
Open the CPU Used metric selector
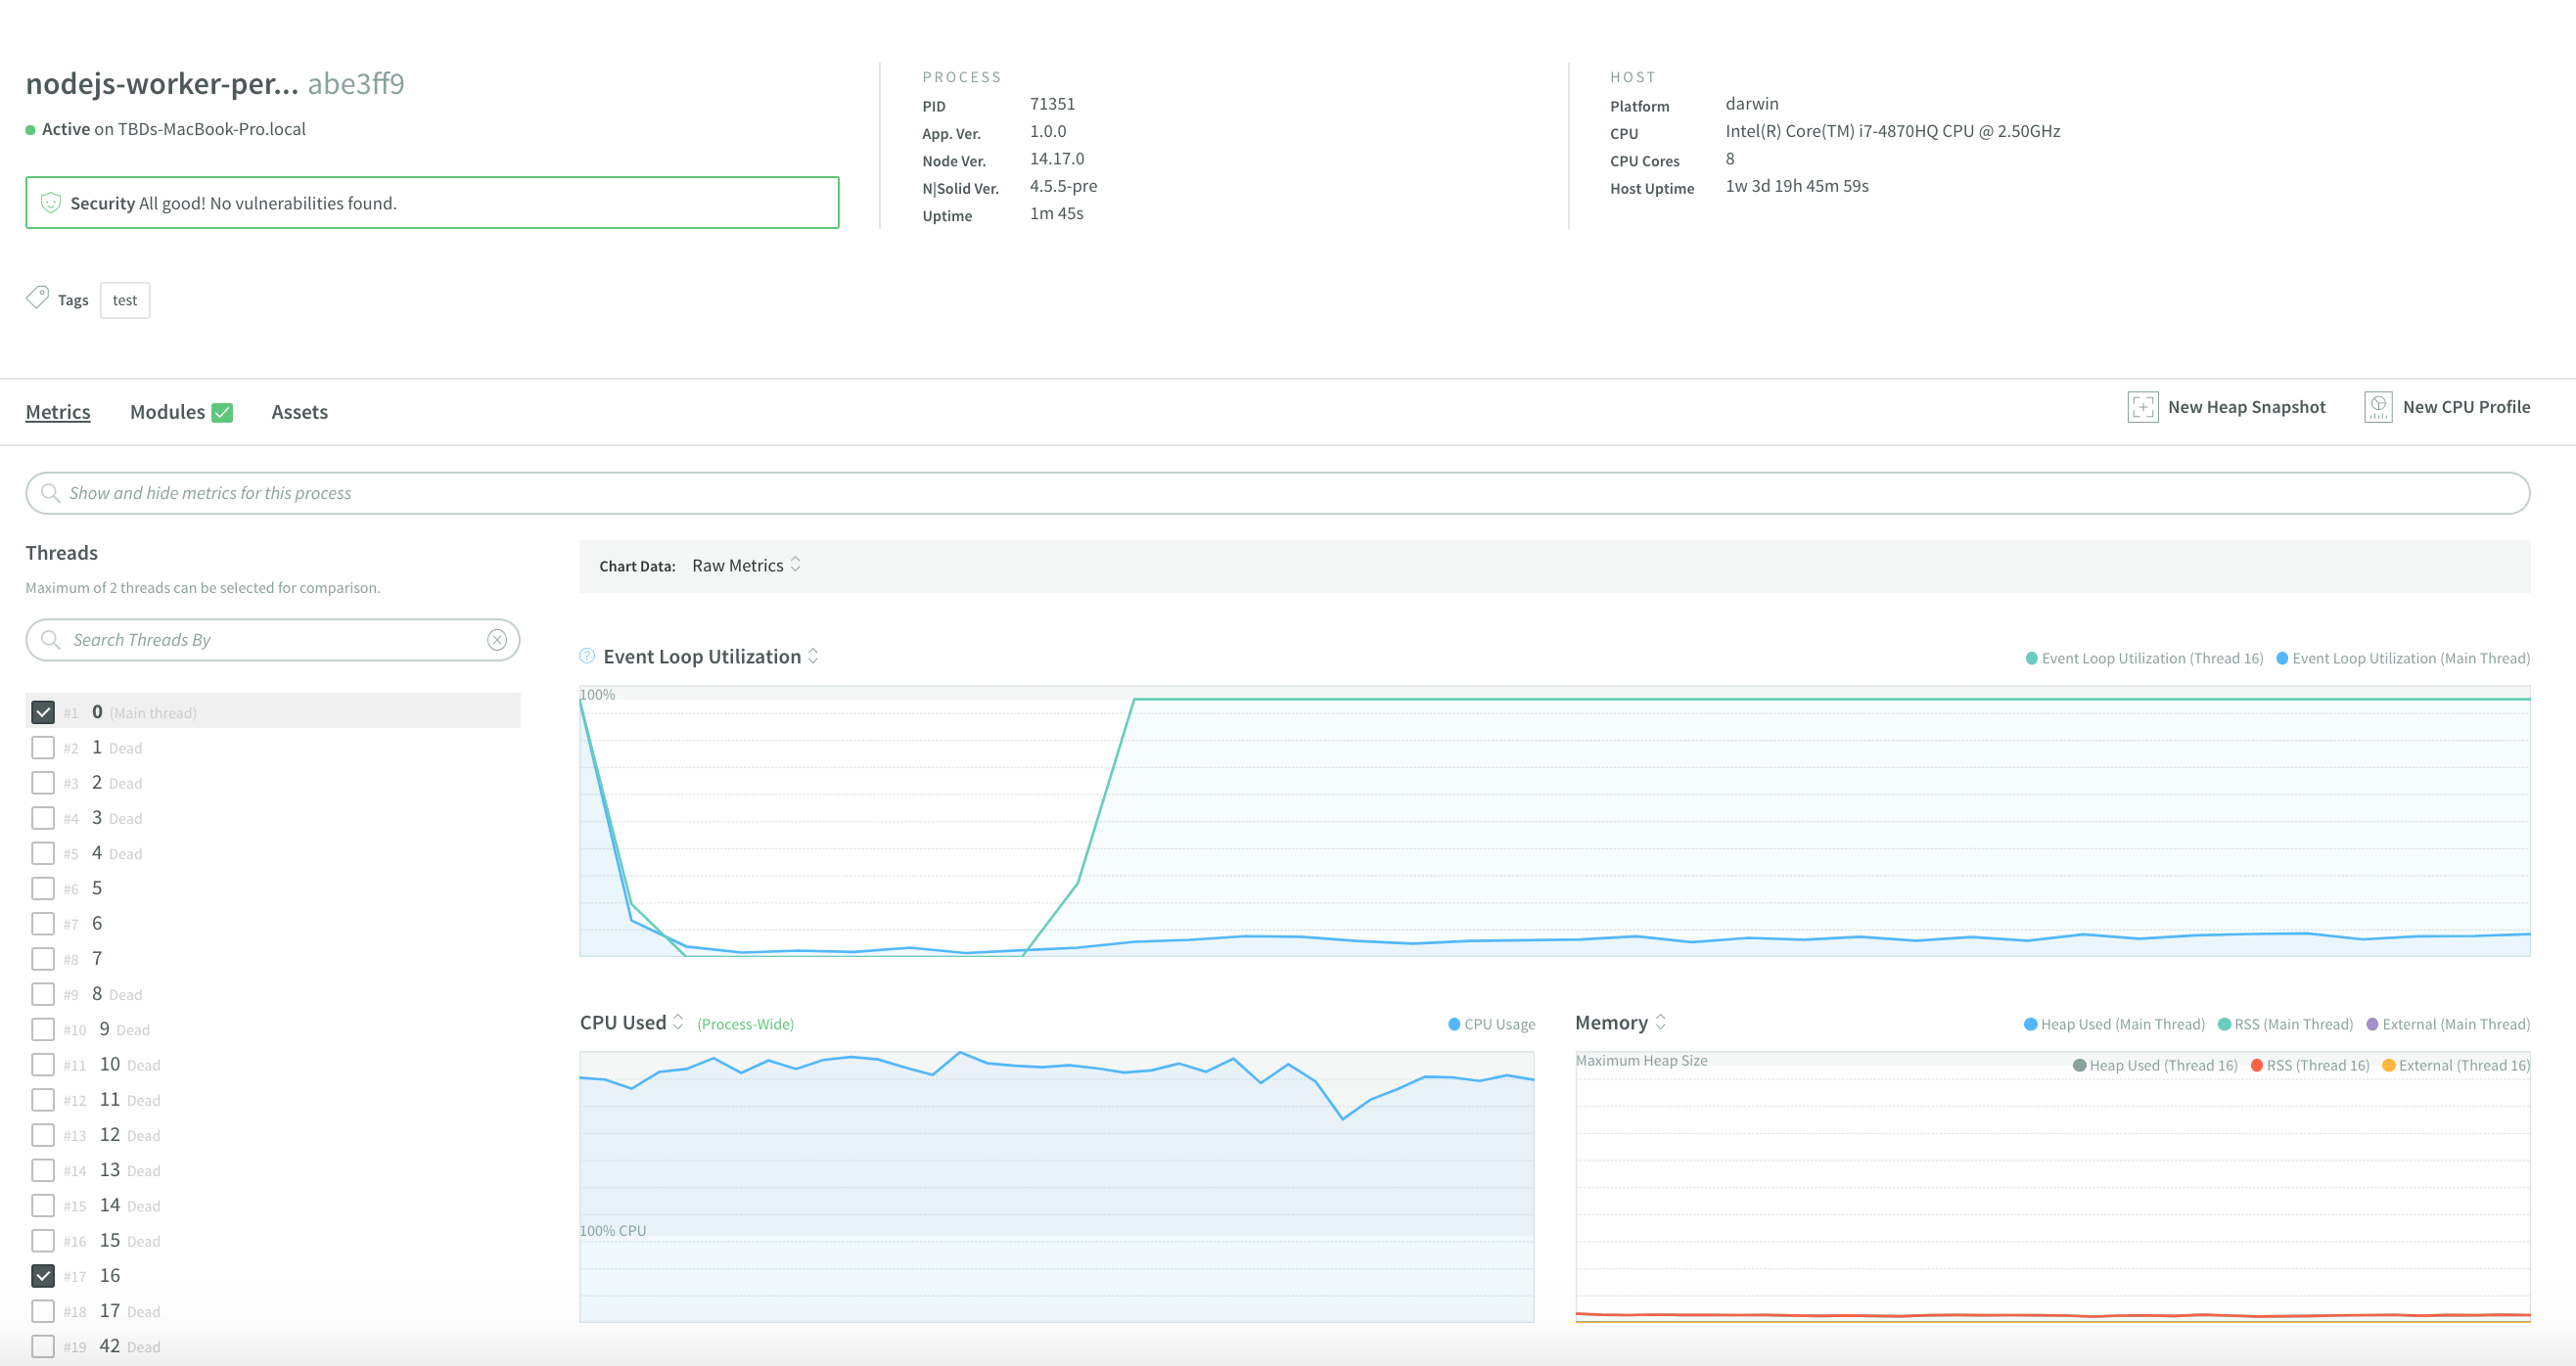pyautogui.click(x=678, y=1022)
